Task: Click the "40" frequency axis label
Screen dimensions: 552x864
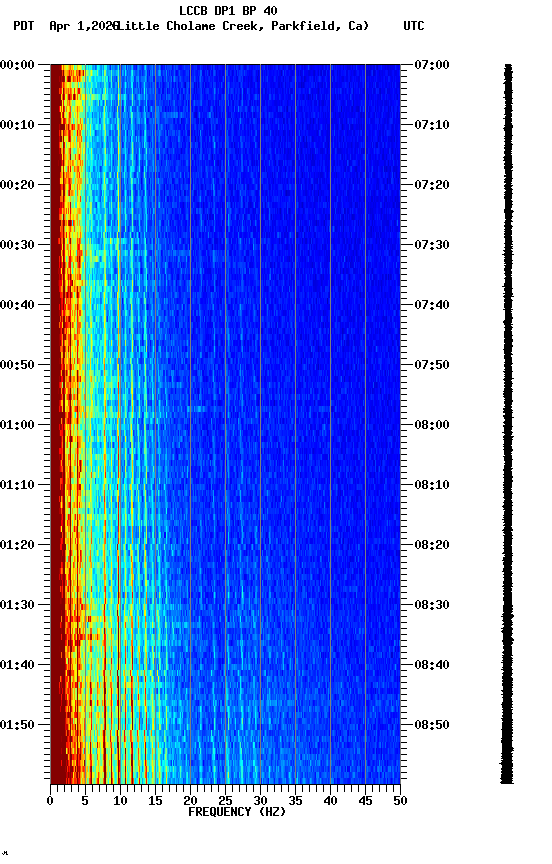Action: click(331, 802)
